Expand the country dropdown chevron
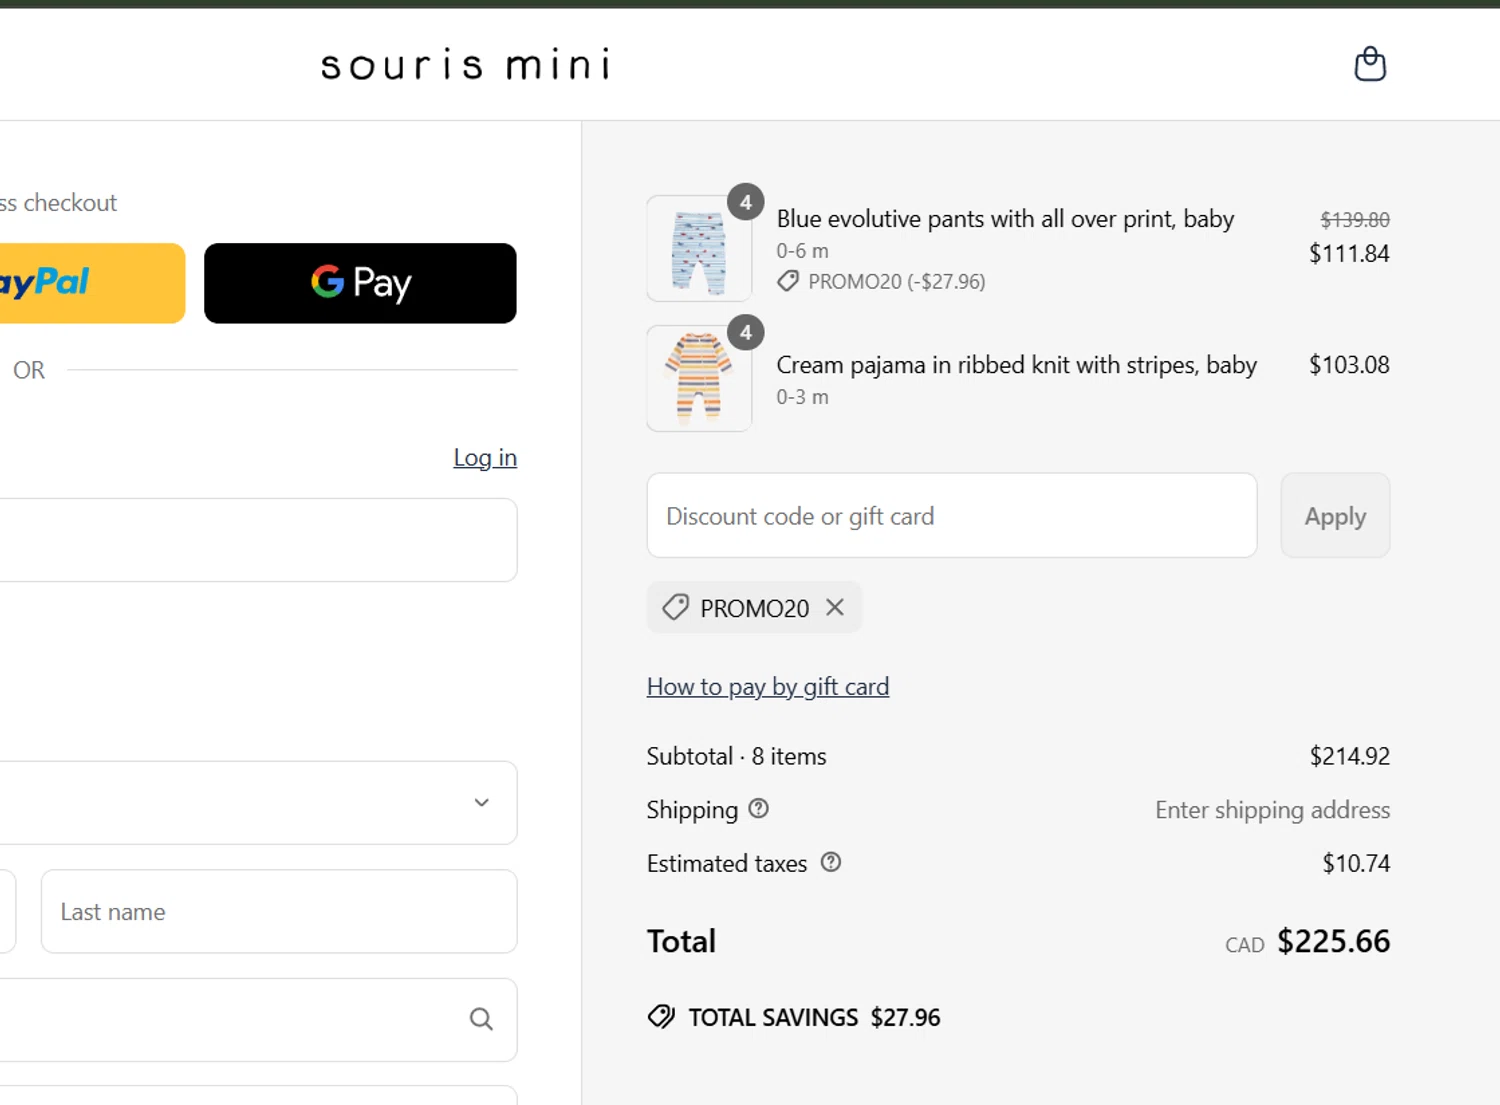 point(481,802)
